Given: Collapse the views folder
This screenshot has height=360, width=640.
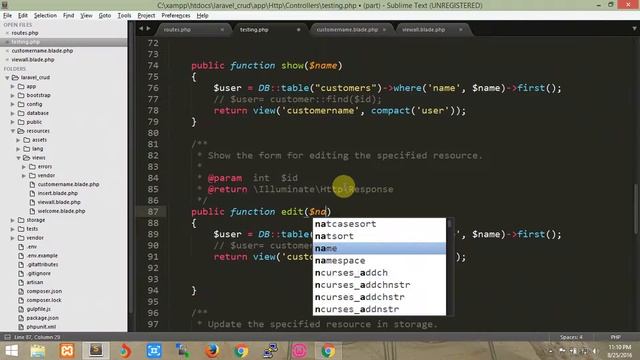Looking at the screenshot, I should [x=18, y=158].
